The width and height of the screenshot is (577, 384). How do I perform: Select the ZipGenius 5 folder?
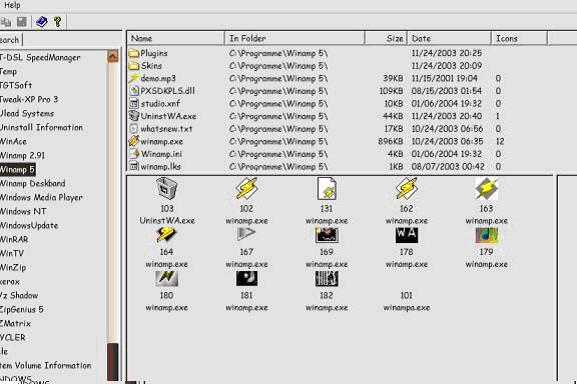(x=22, y=309)
